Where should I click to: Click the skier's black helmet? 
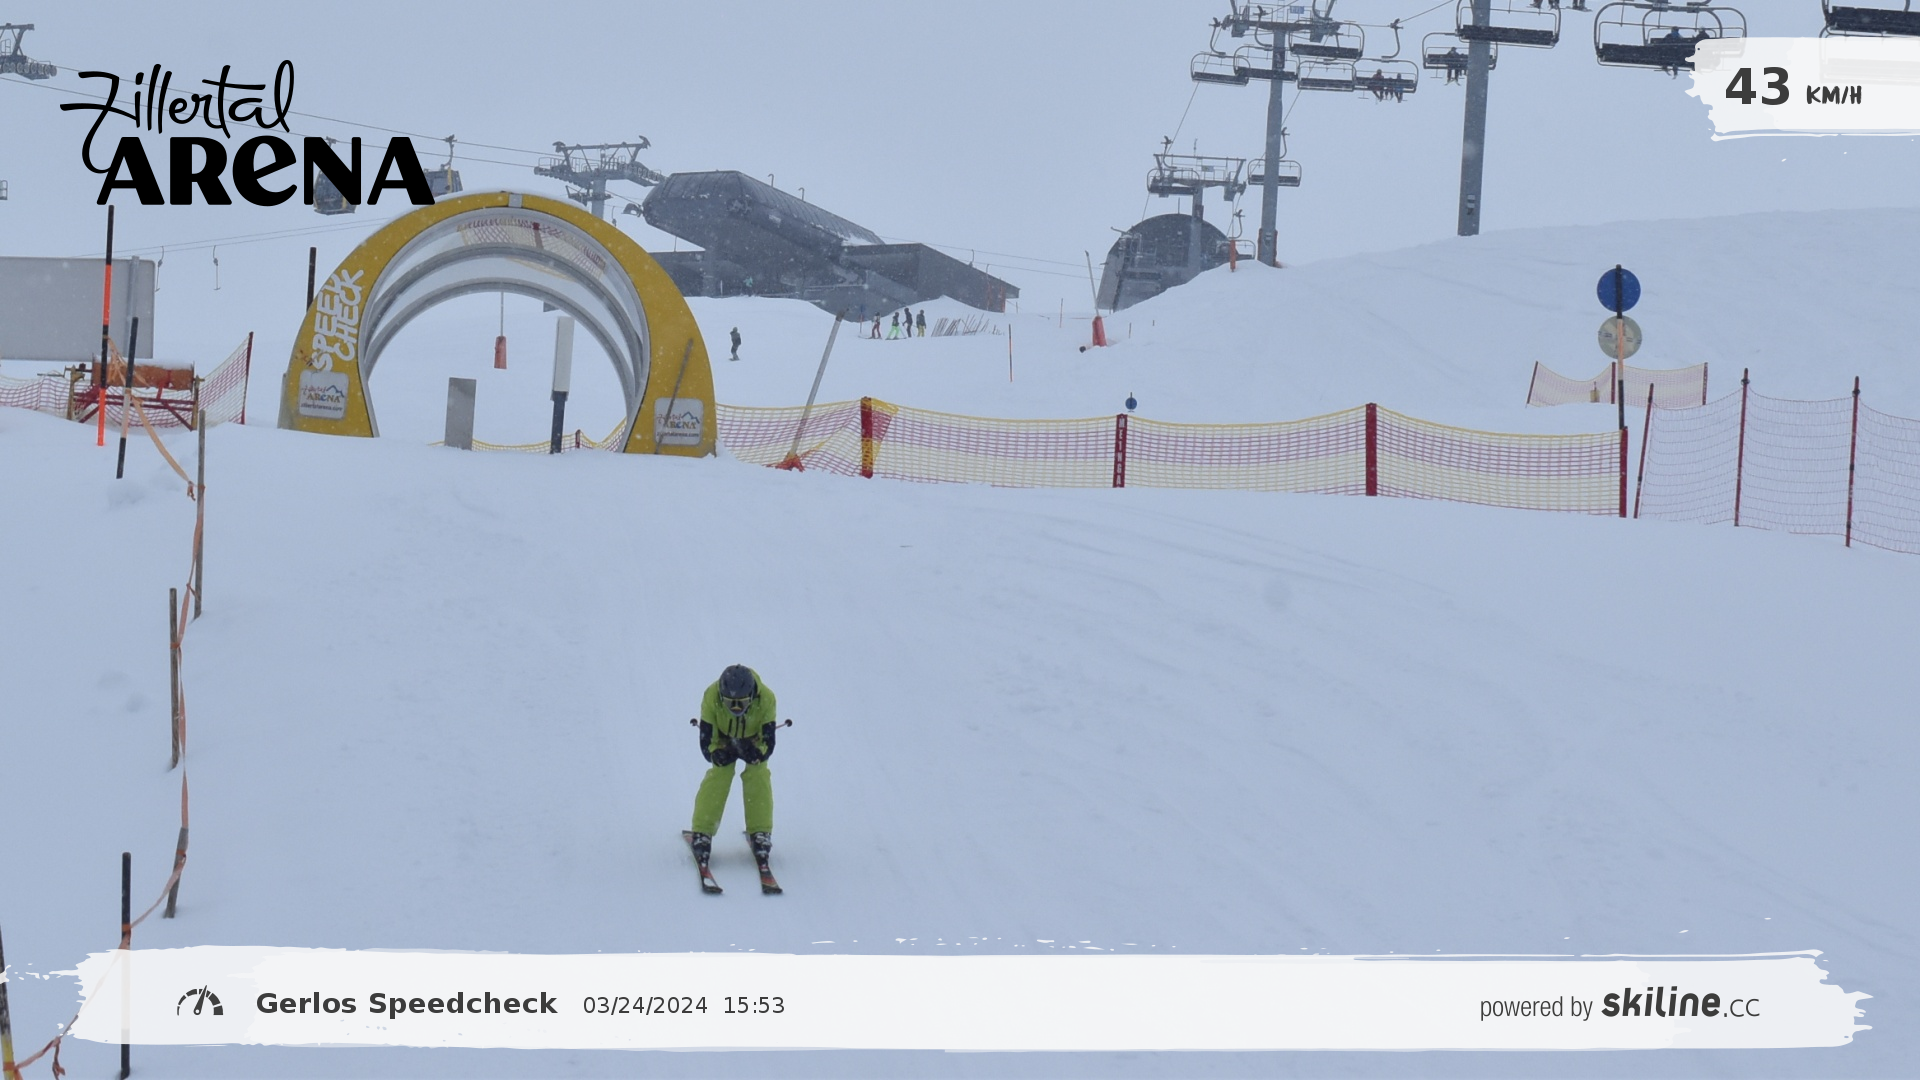[737, 683]
